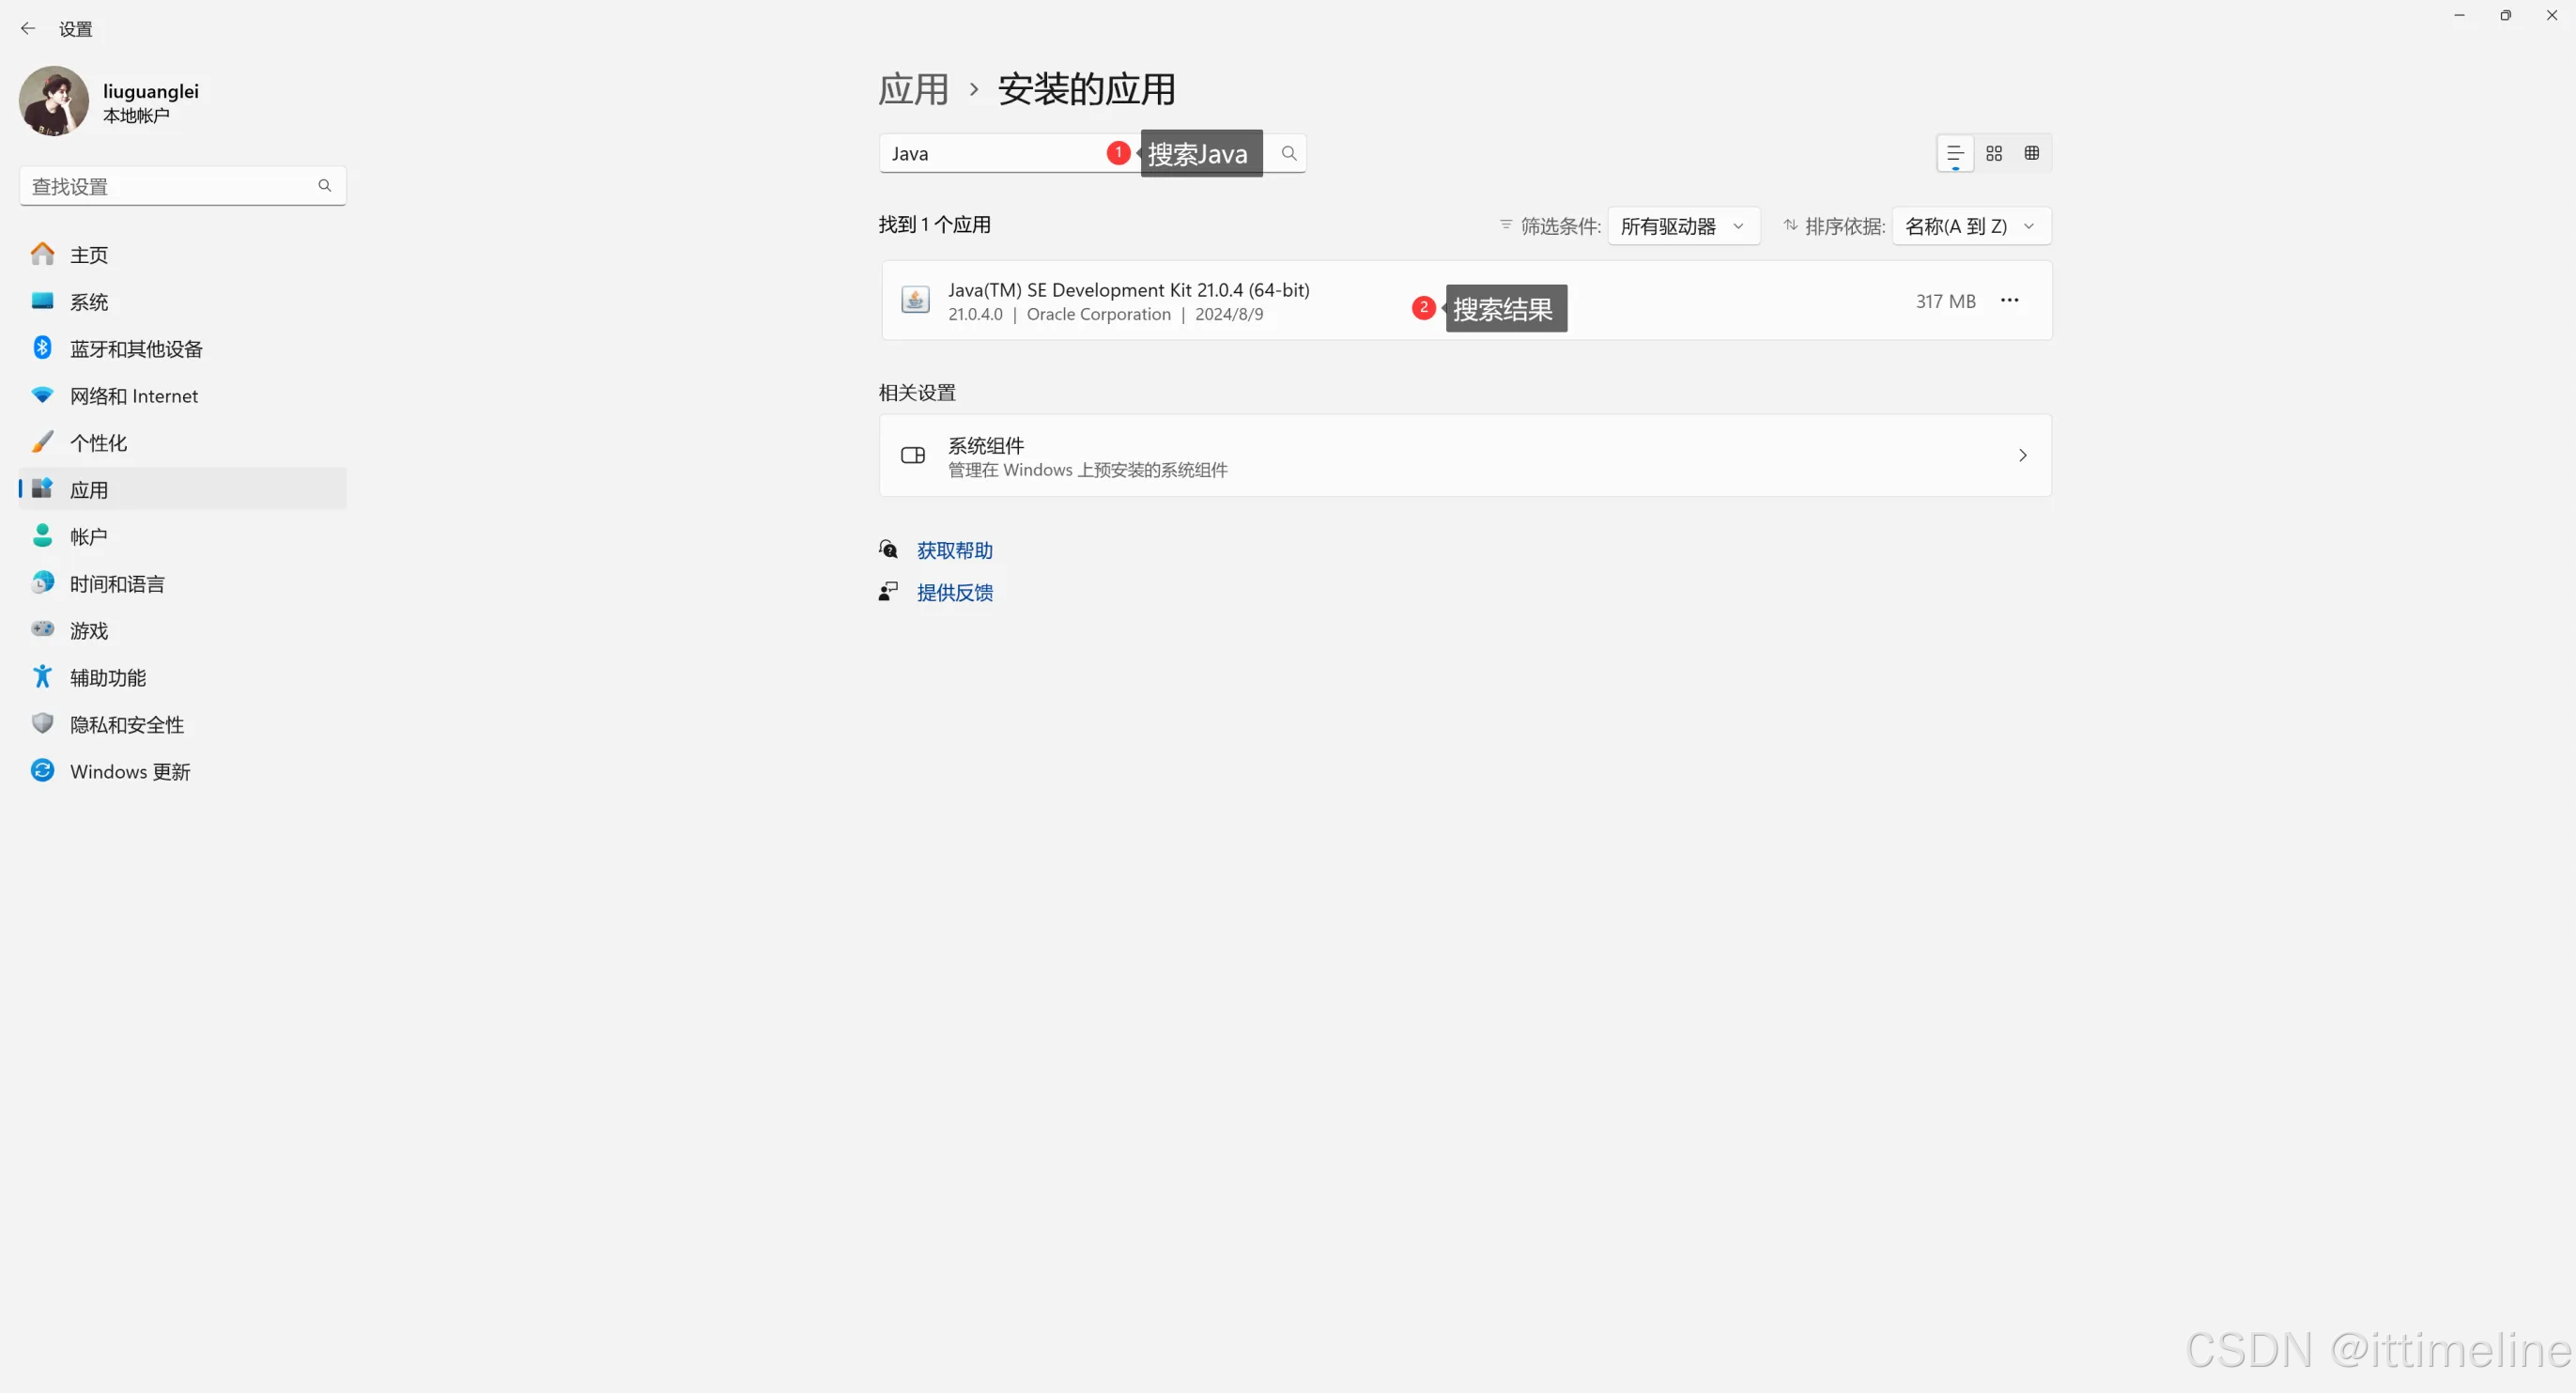Click the 提供反馈 link
The height and width of the screenshot is (1393, 2576).
(x=954, y=593)
